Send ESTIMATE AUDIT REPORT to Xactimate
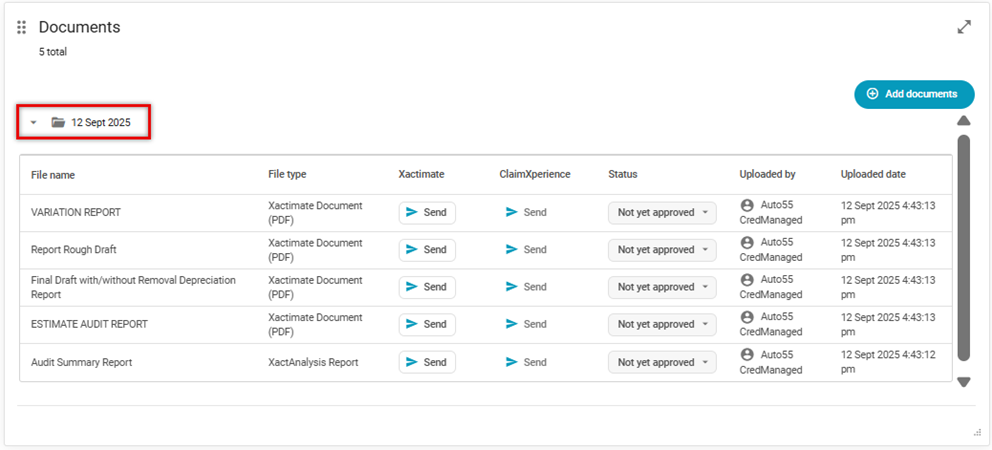This screenshot has width=992, height=450. click(x=427, y=324)
